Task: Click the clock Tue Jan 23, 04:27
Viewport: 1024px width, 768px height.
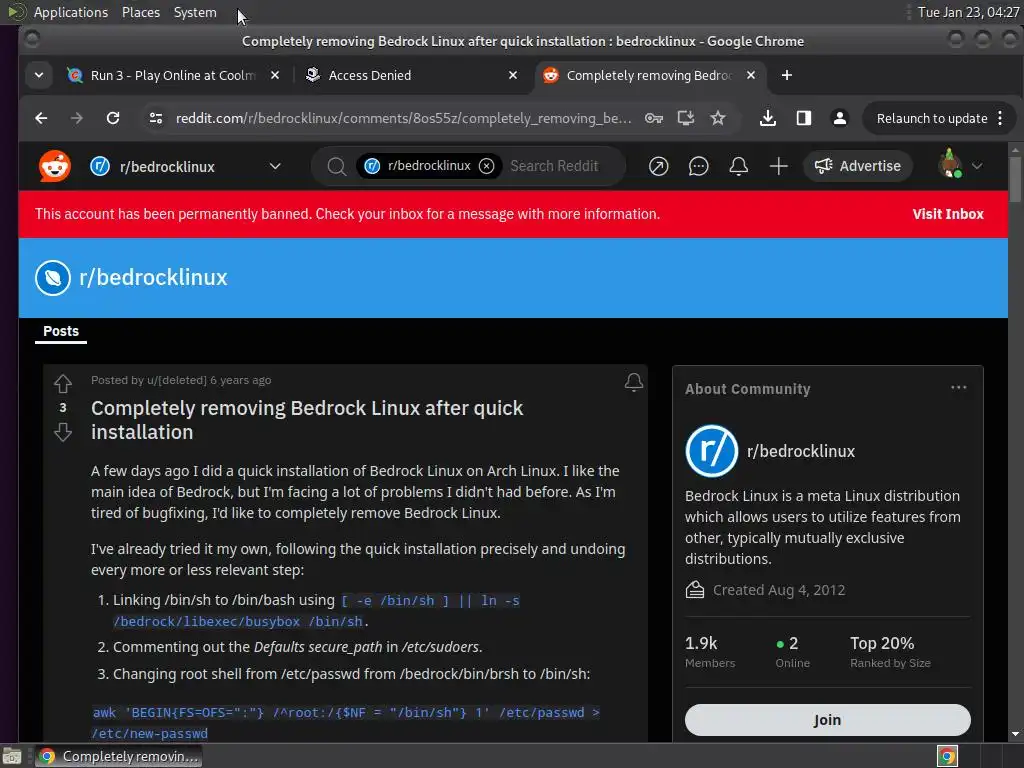Action: point(968,12)
